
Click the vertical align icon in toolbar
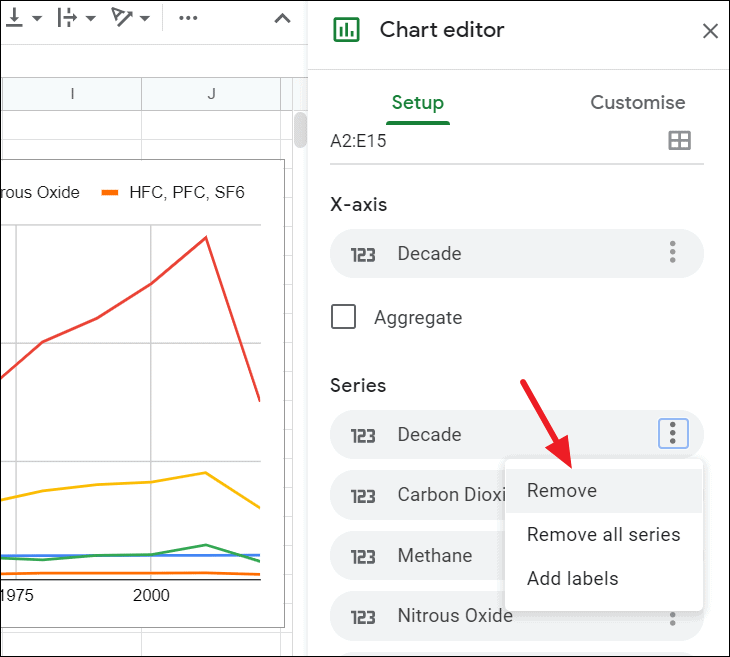14,18
